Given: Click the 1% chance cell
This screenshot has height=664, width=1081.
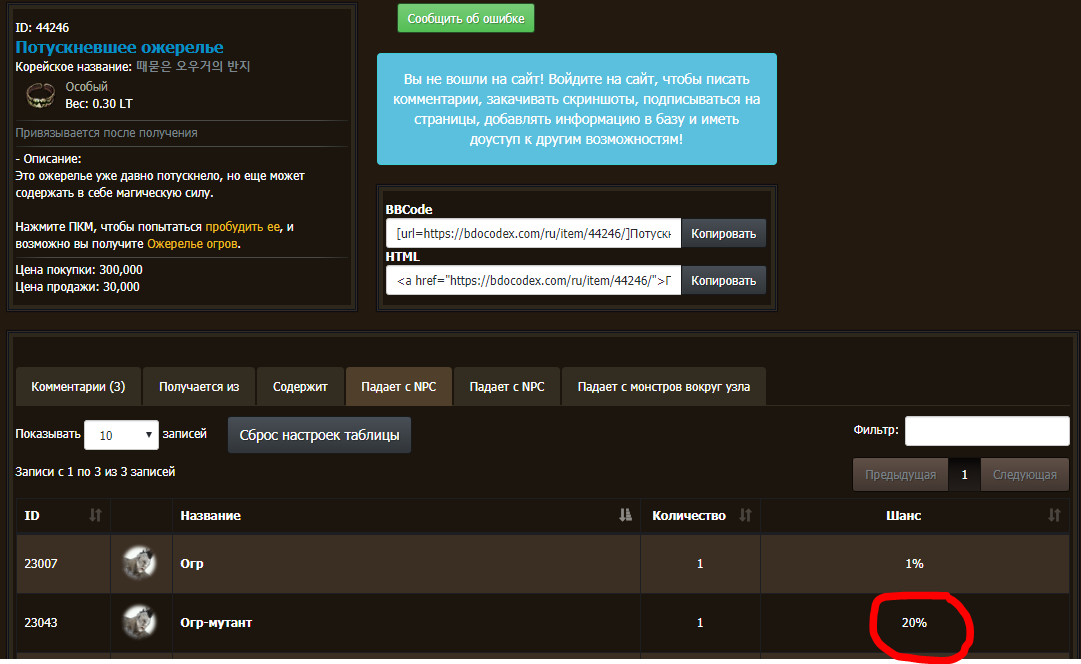Looking at the screenshot, I should point(915,563).
